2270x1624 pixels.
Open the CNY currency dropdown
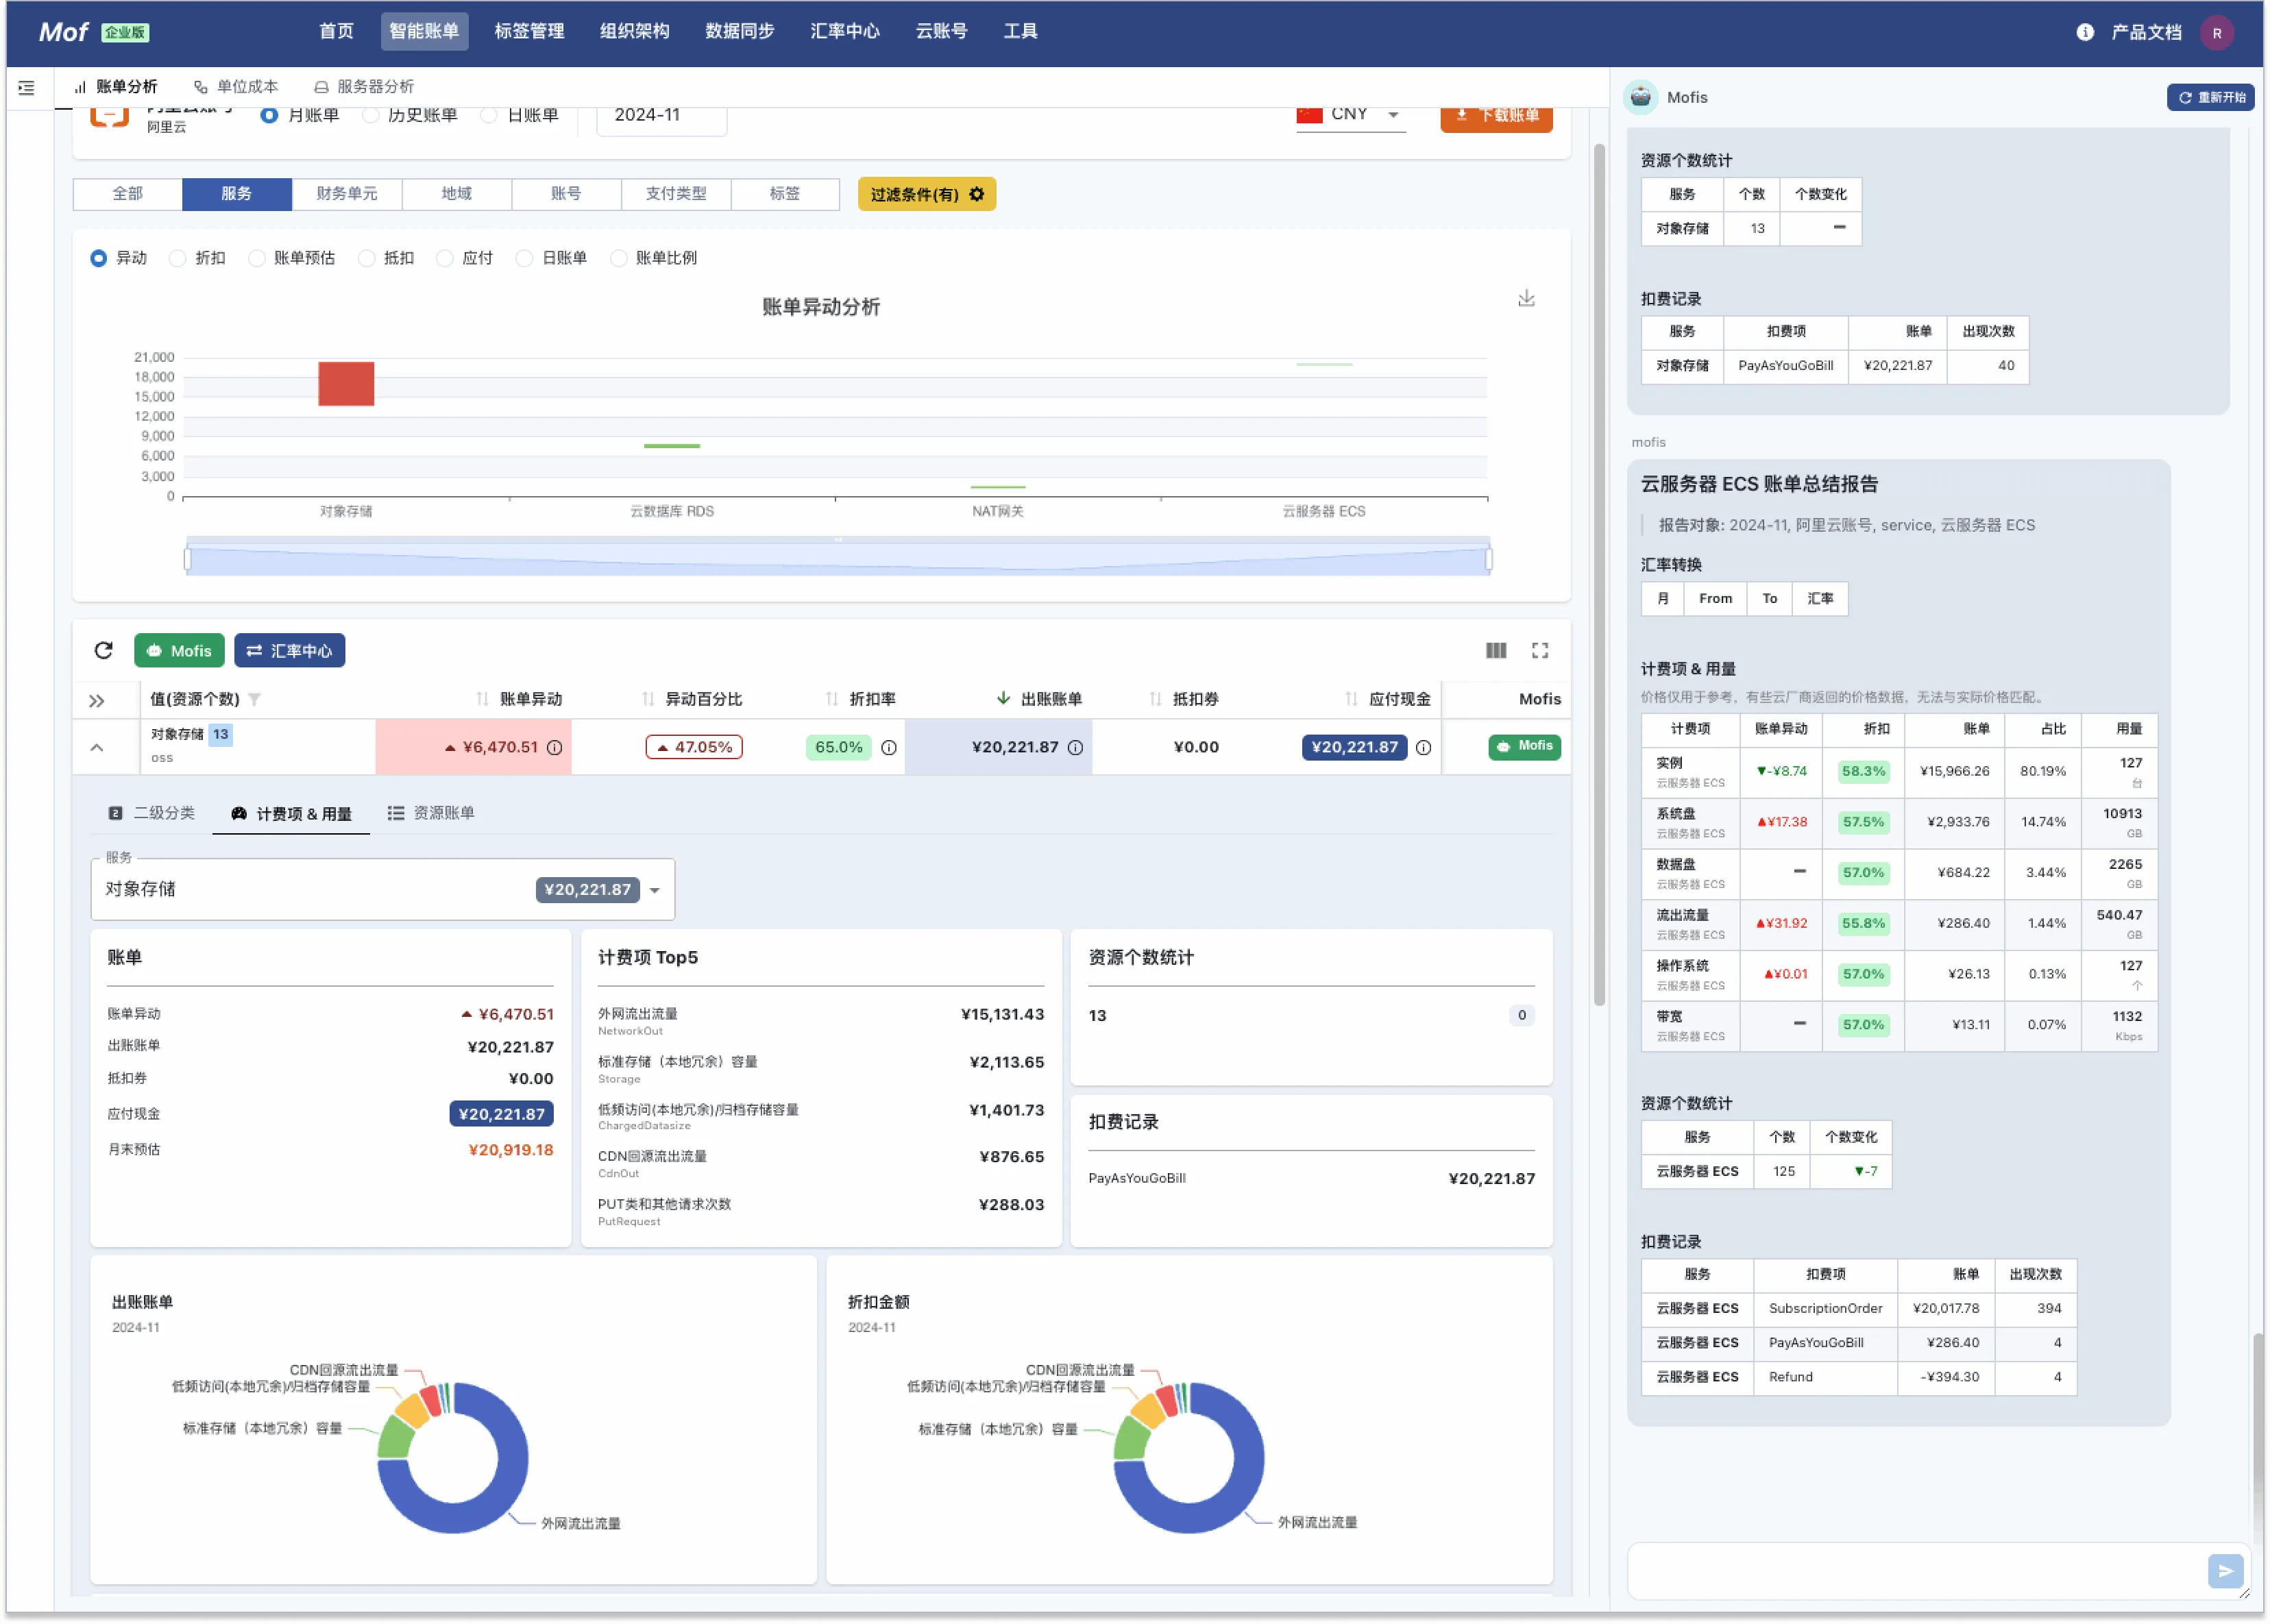coord(1351,115)
